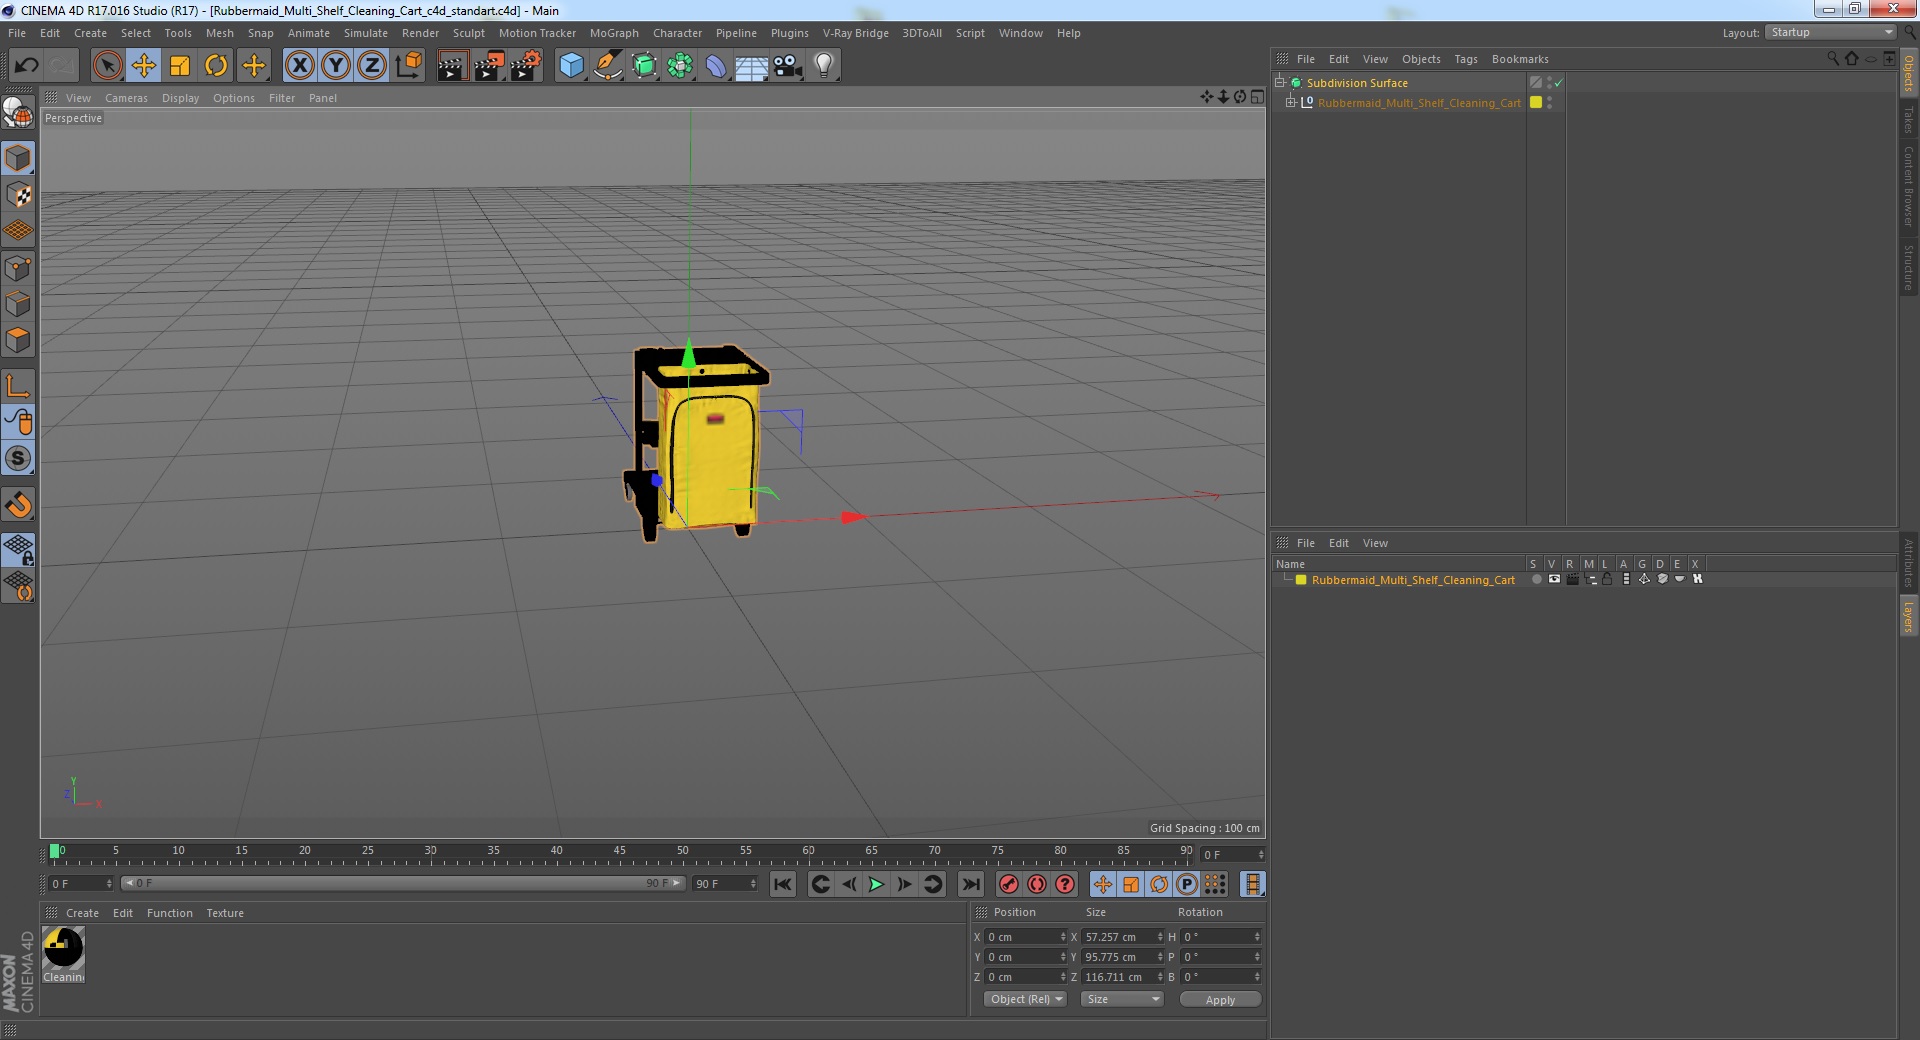Screen dimensions: 1920x1040
Task: Click cart object yellow layer swatch
Action: coord(1536,102)
